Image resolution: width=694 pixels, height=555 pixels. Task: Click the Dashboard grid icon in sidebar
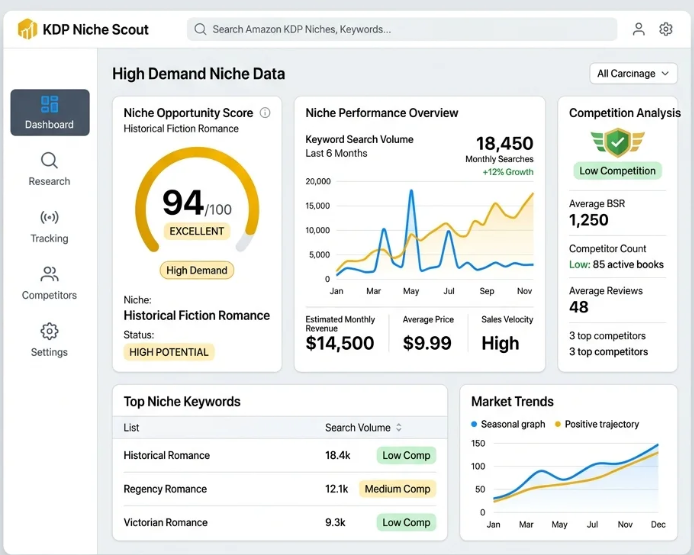tap(50, 104)
